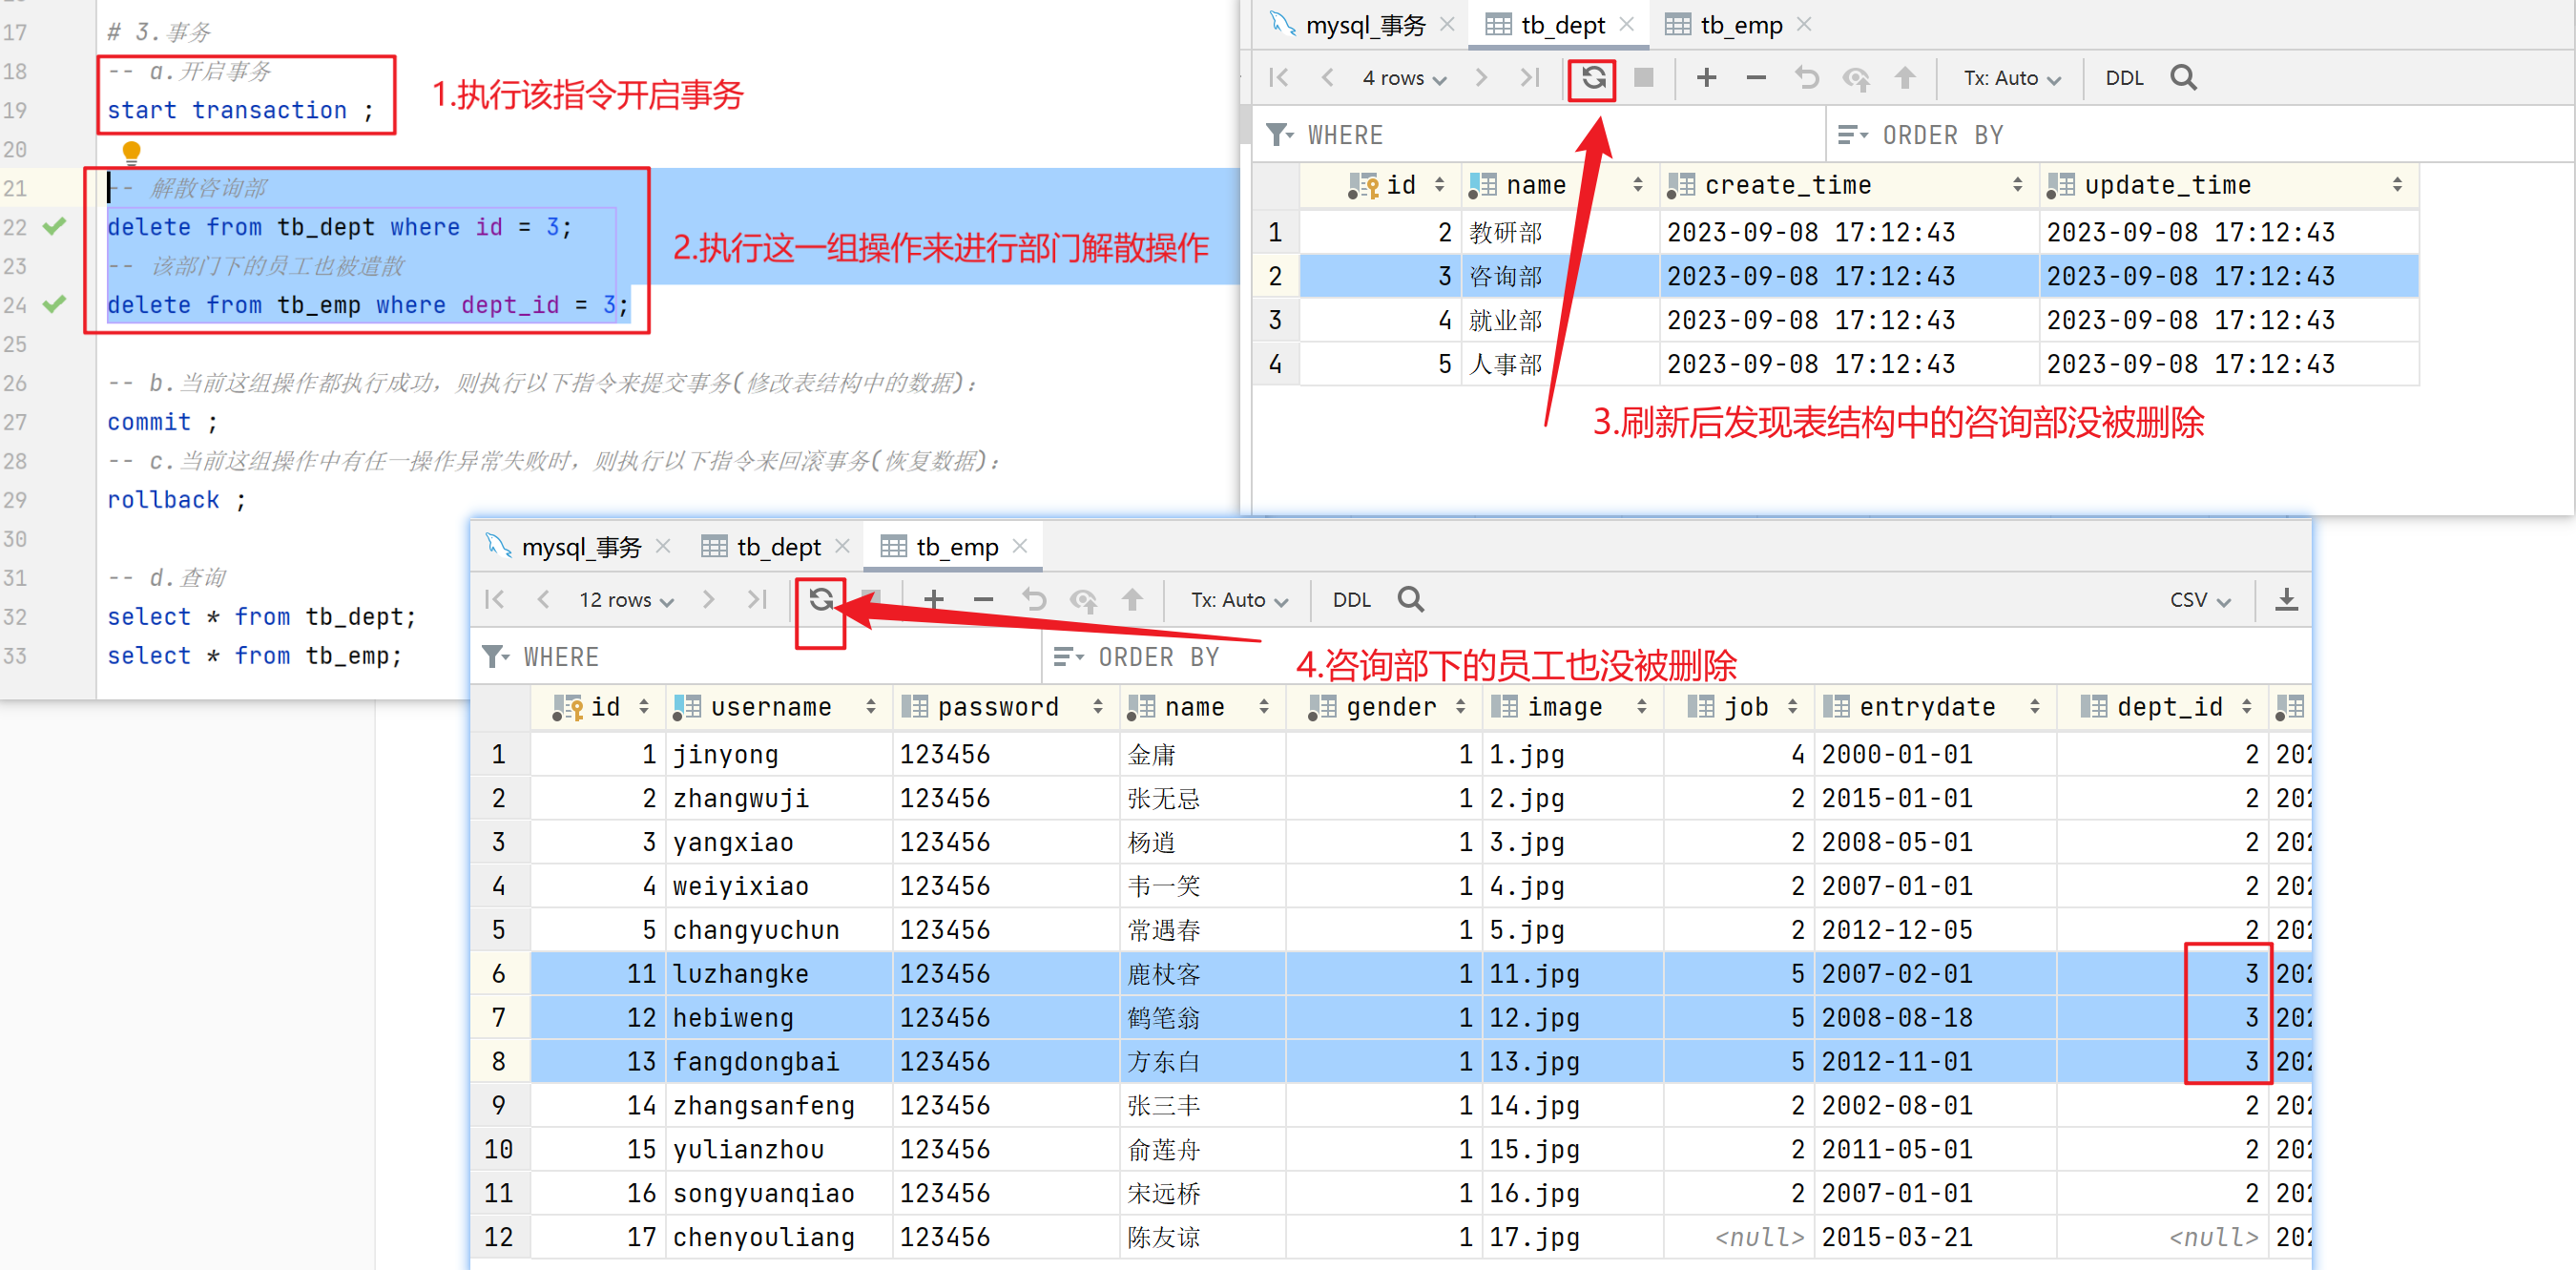Click revert icon in tb_emp toolbar
This screenshot has width=2576, height=1270.
[x=1033, y=599]
